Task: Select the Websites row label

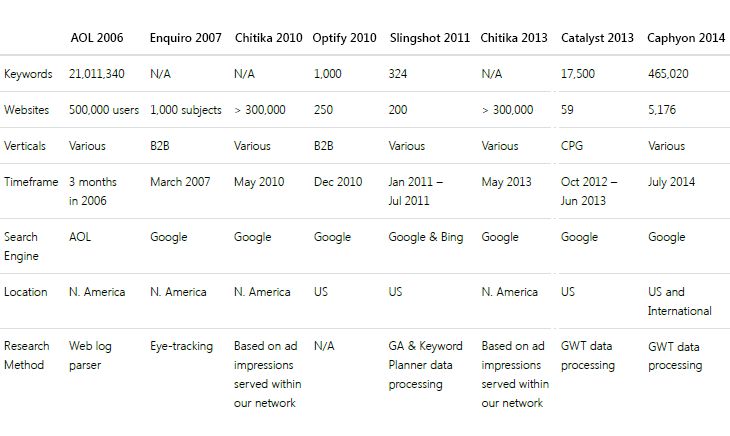Action: (x=28, y=110)
